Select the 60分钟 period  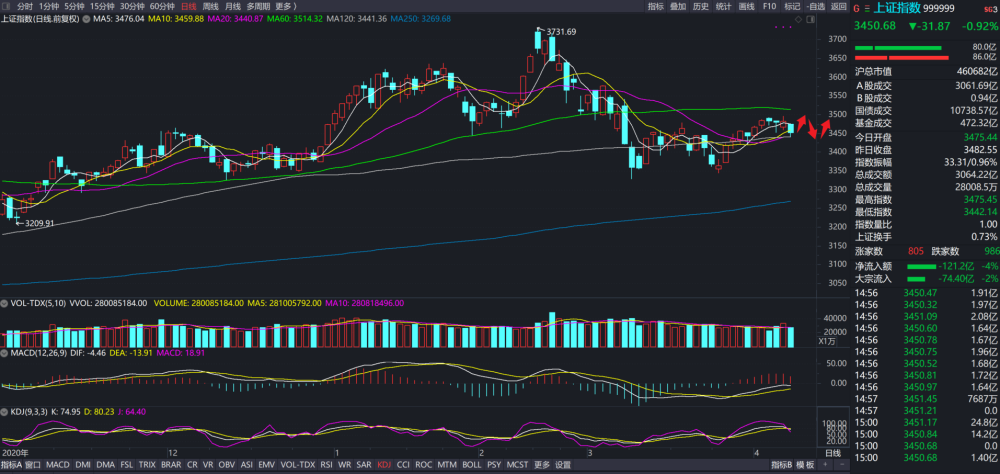pos(162,6)
